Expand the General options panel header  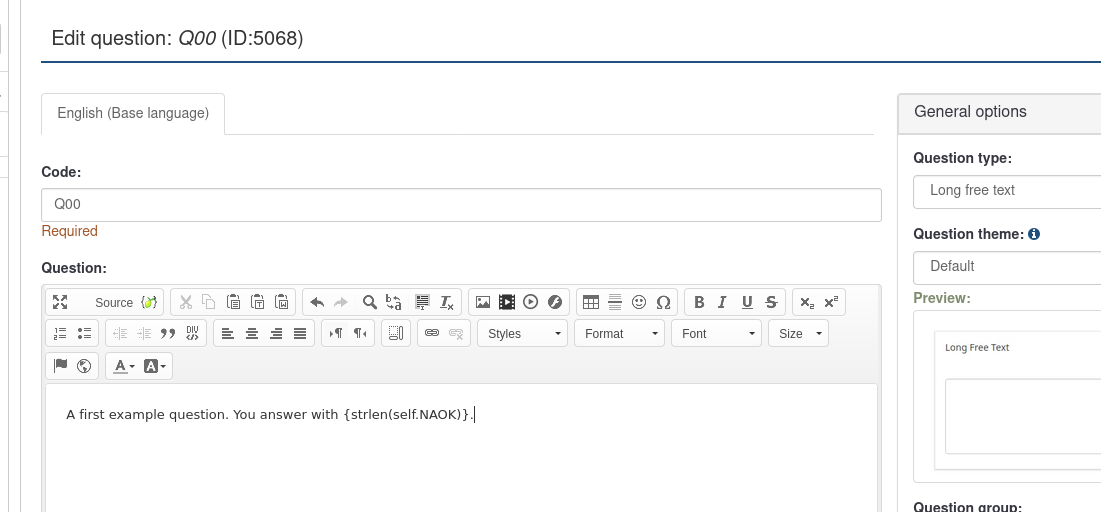[x=999, y=112]
